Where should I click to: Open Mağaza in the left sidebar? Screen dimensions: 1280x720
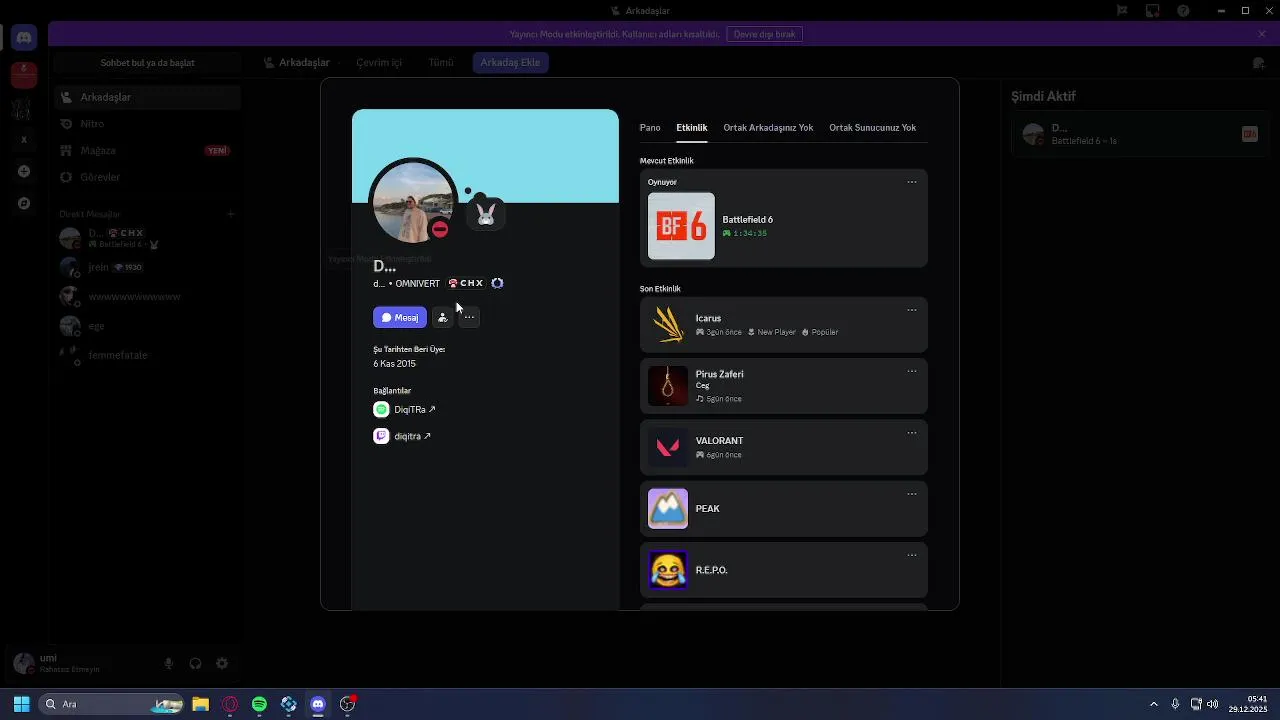(148, 151)
